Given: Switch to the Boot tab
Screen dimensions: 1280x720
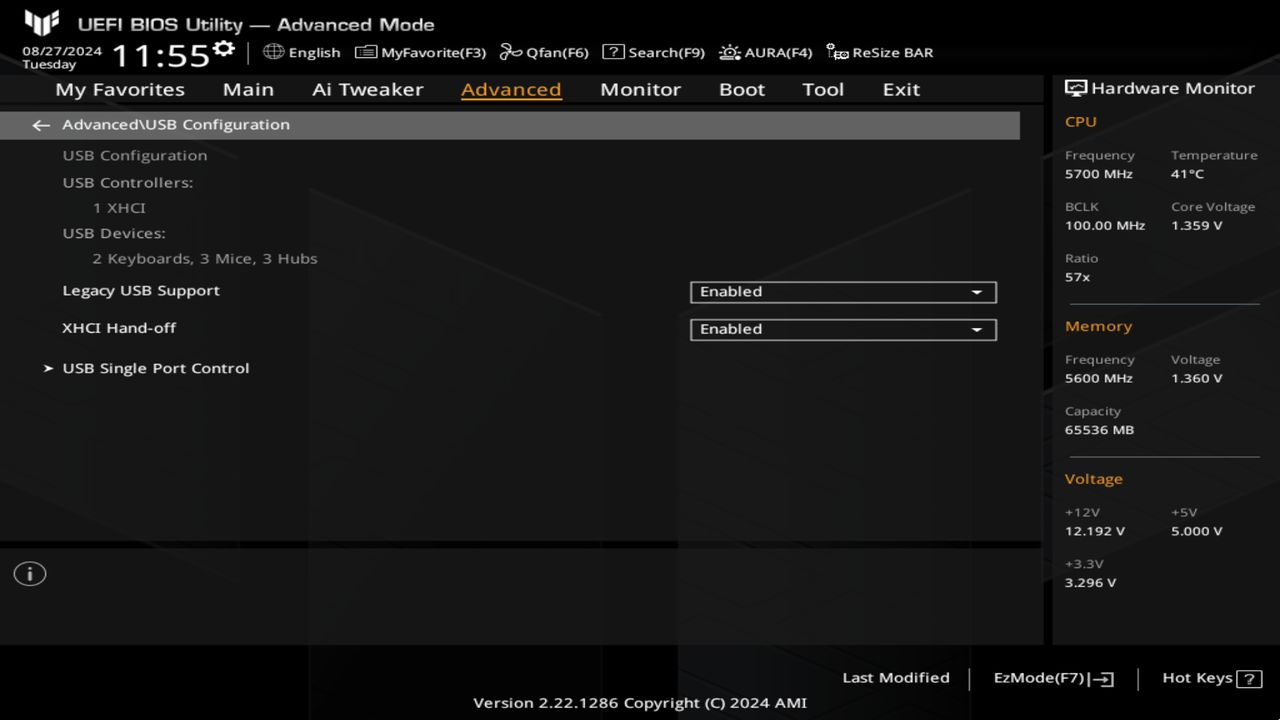Looking at the screenshot, I should pyautogui.click(x=742, y=89).
